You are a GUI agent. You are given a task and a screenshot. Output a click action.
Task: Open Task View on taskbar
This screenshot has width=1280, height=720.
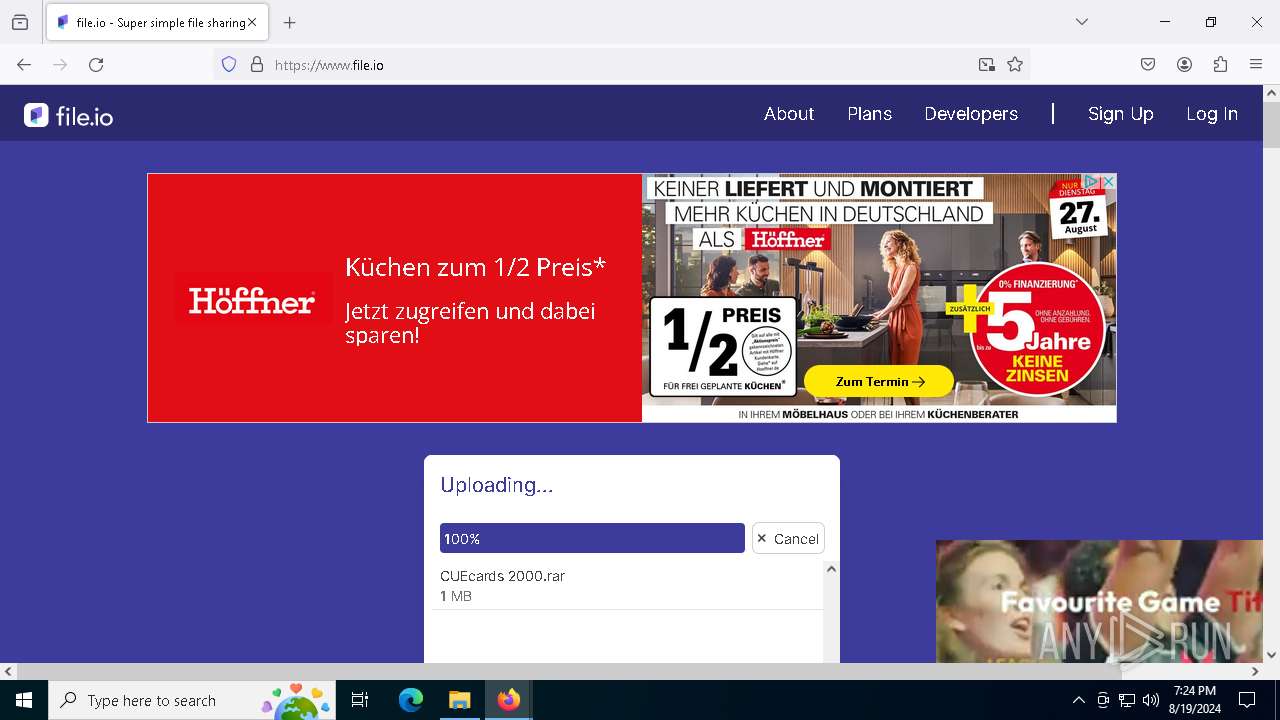[x=360, y=700]
